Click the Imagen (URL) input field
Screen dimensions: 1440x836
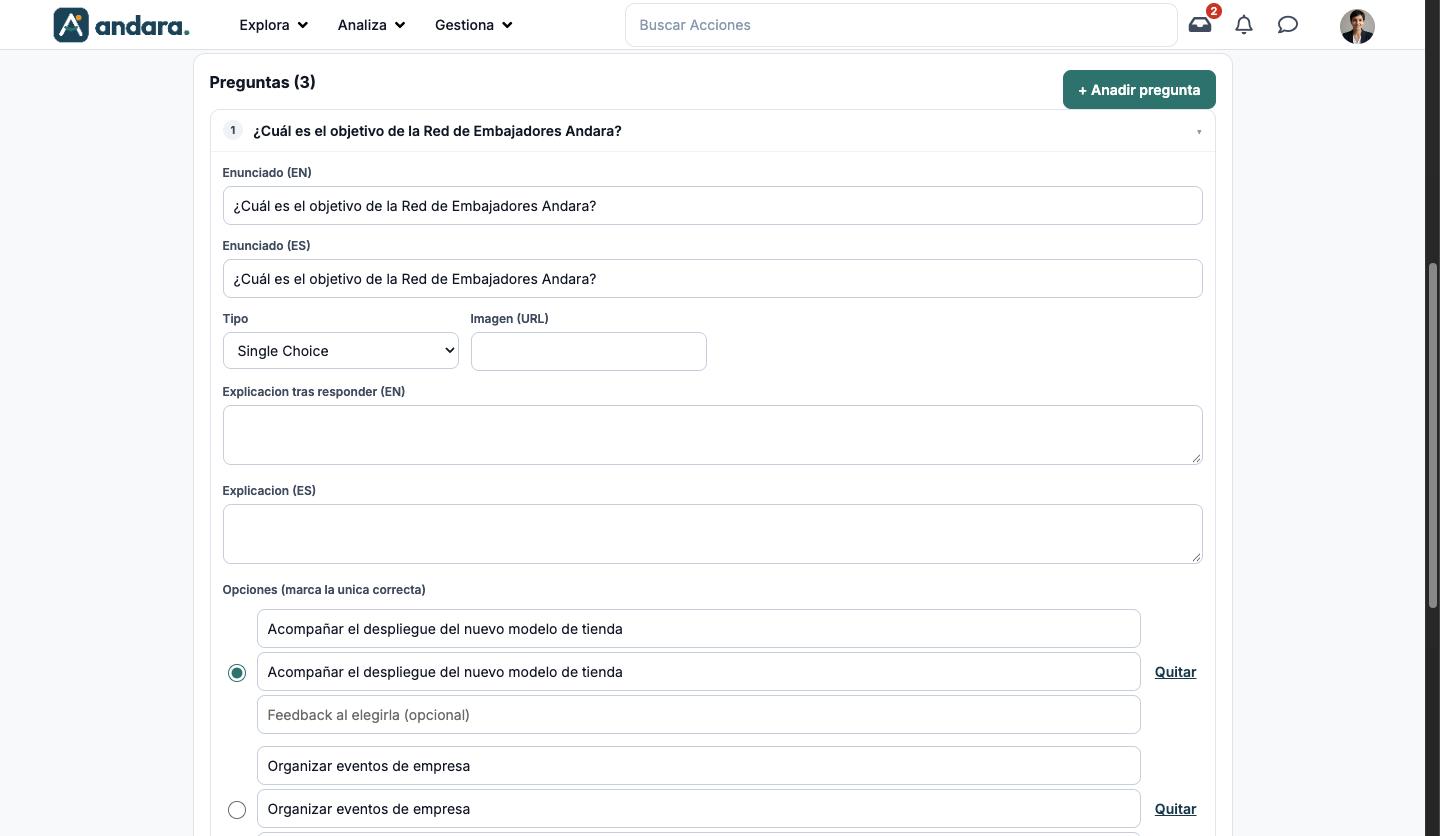589,351
